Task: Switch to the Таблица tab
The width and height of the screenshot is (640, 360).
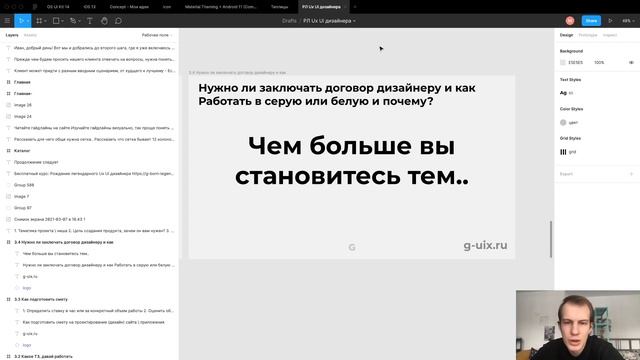Action: pyautogui.click(x=280, y=7)
